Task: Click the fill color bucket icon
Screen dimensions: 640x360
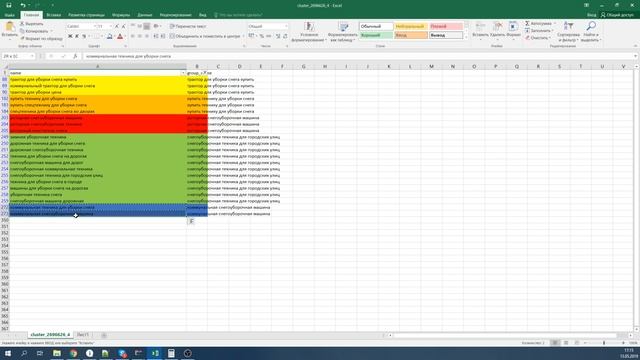Action: tap(109, 36)
